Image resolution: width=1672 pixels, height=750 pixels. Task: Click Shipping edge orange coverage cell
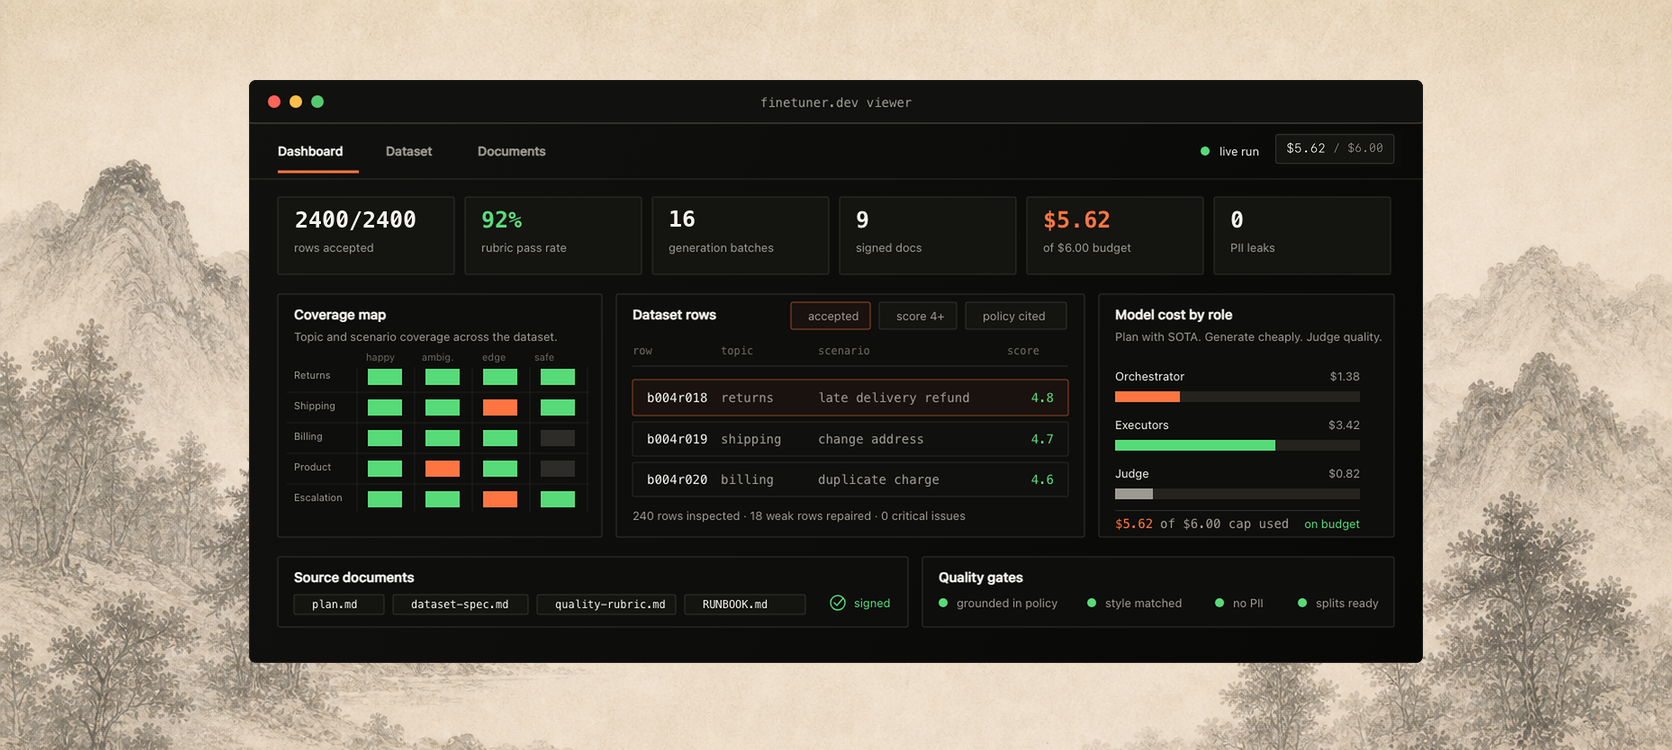[500, 407]
